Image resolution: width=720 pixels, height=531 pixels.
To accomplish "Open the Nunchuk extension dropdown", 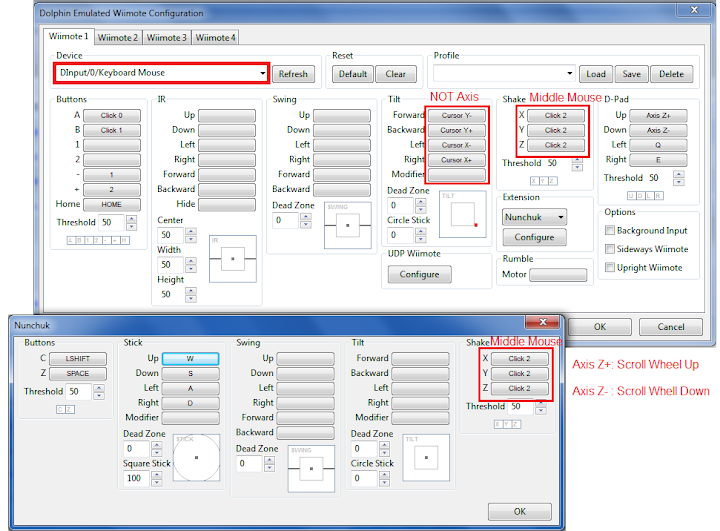I will point(534,217).
